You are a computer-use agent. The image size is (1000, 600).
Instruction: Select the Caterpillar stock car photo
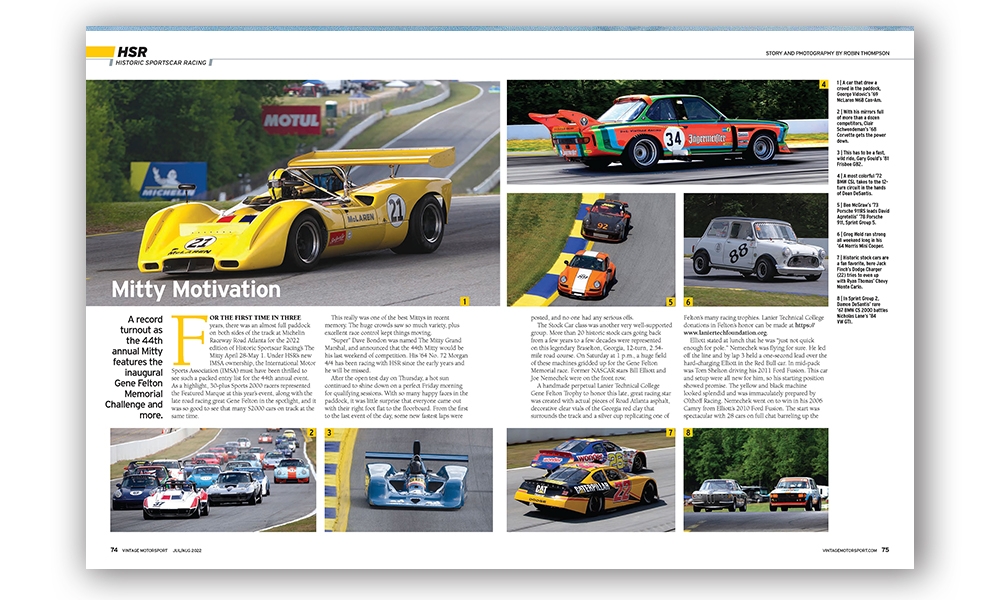click(591, 479)
